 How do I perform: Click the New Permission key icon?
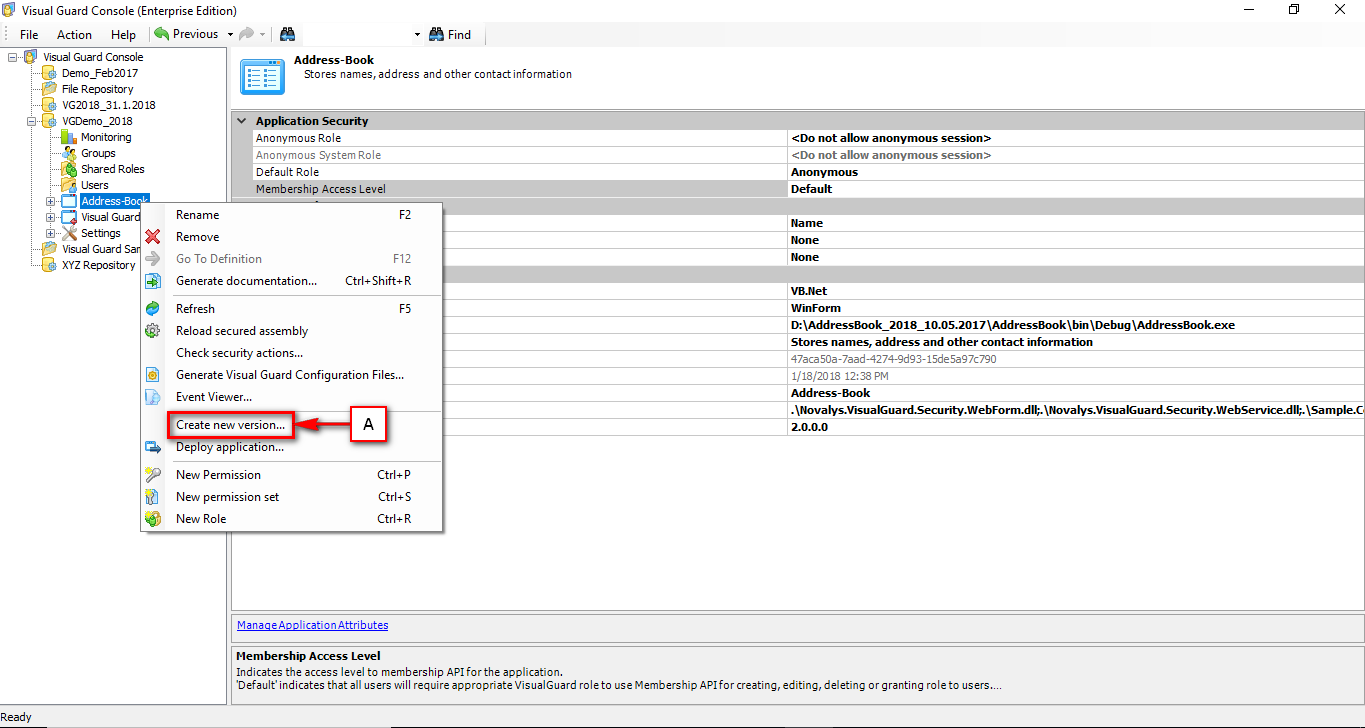tap(153, 474)
